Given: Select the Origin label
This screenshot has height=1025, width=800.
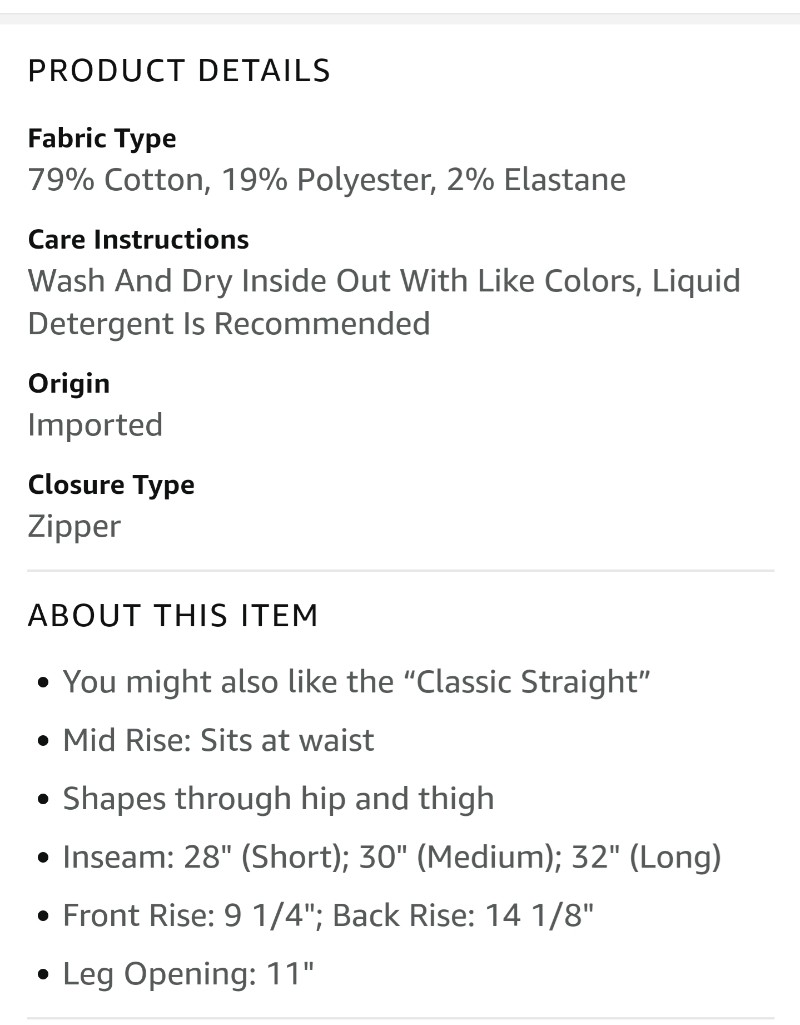Looking at the screenshot, I should (69, 384).
